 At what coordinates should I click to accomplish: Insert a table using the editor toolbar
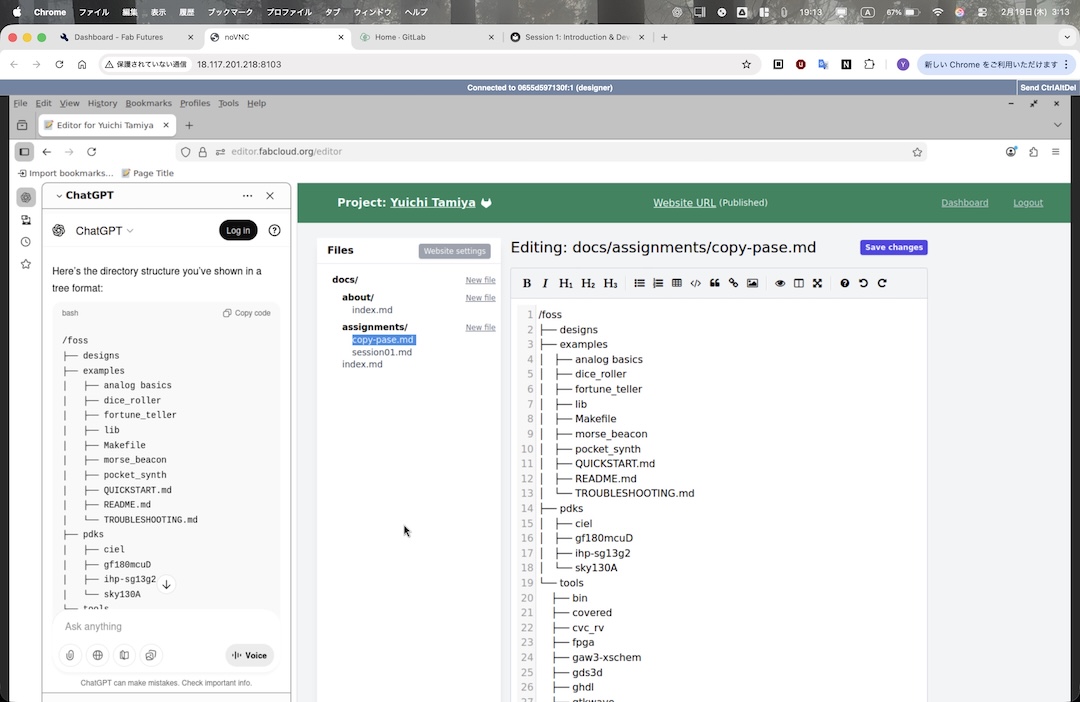677,283
